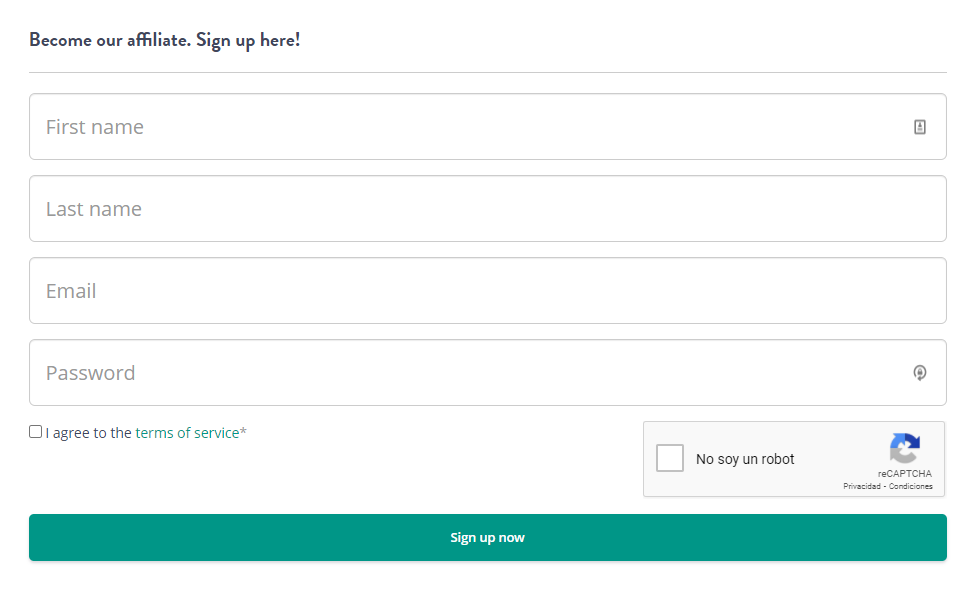Viewport: 980px width, 593px height.
Task: Click the reCAPTCHA logo
Action: 904,449
